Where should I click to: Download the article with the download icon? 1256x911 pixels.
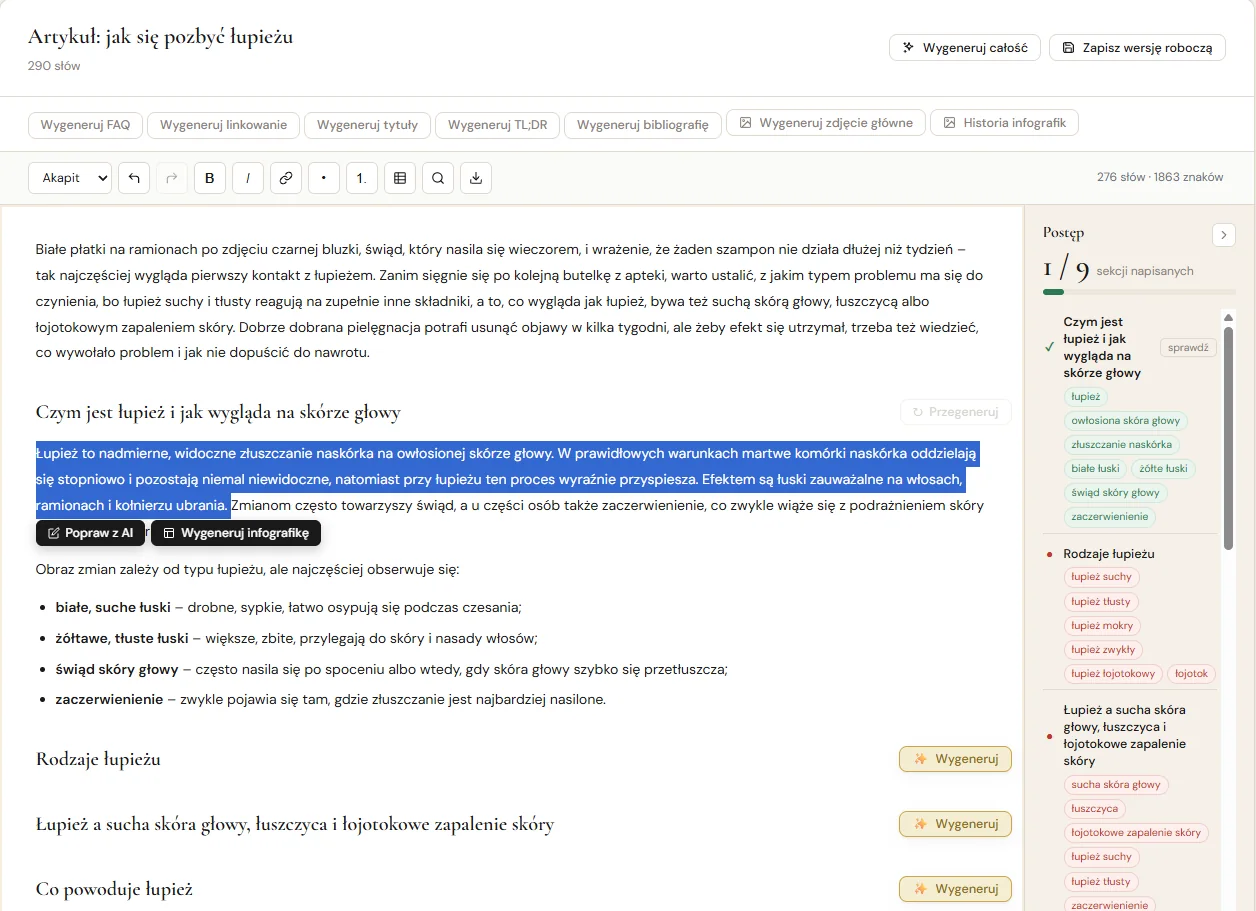click(x=476, y=178)
